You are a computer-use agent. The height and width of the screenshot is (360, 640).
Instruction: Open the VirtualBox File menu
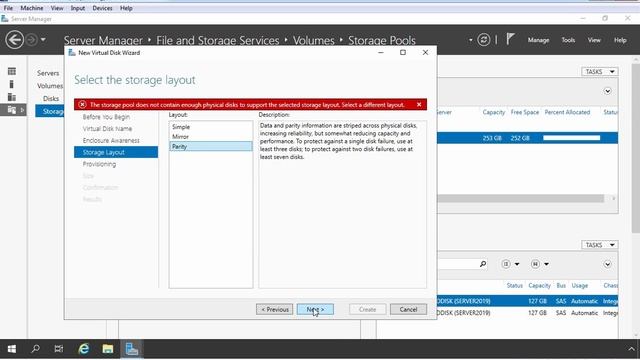point(8,8)
